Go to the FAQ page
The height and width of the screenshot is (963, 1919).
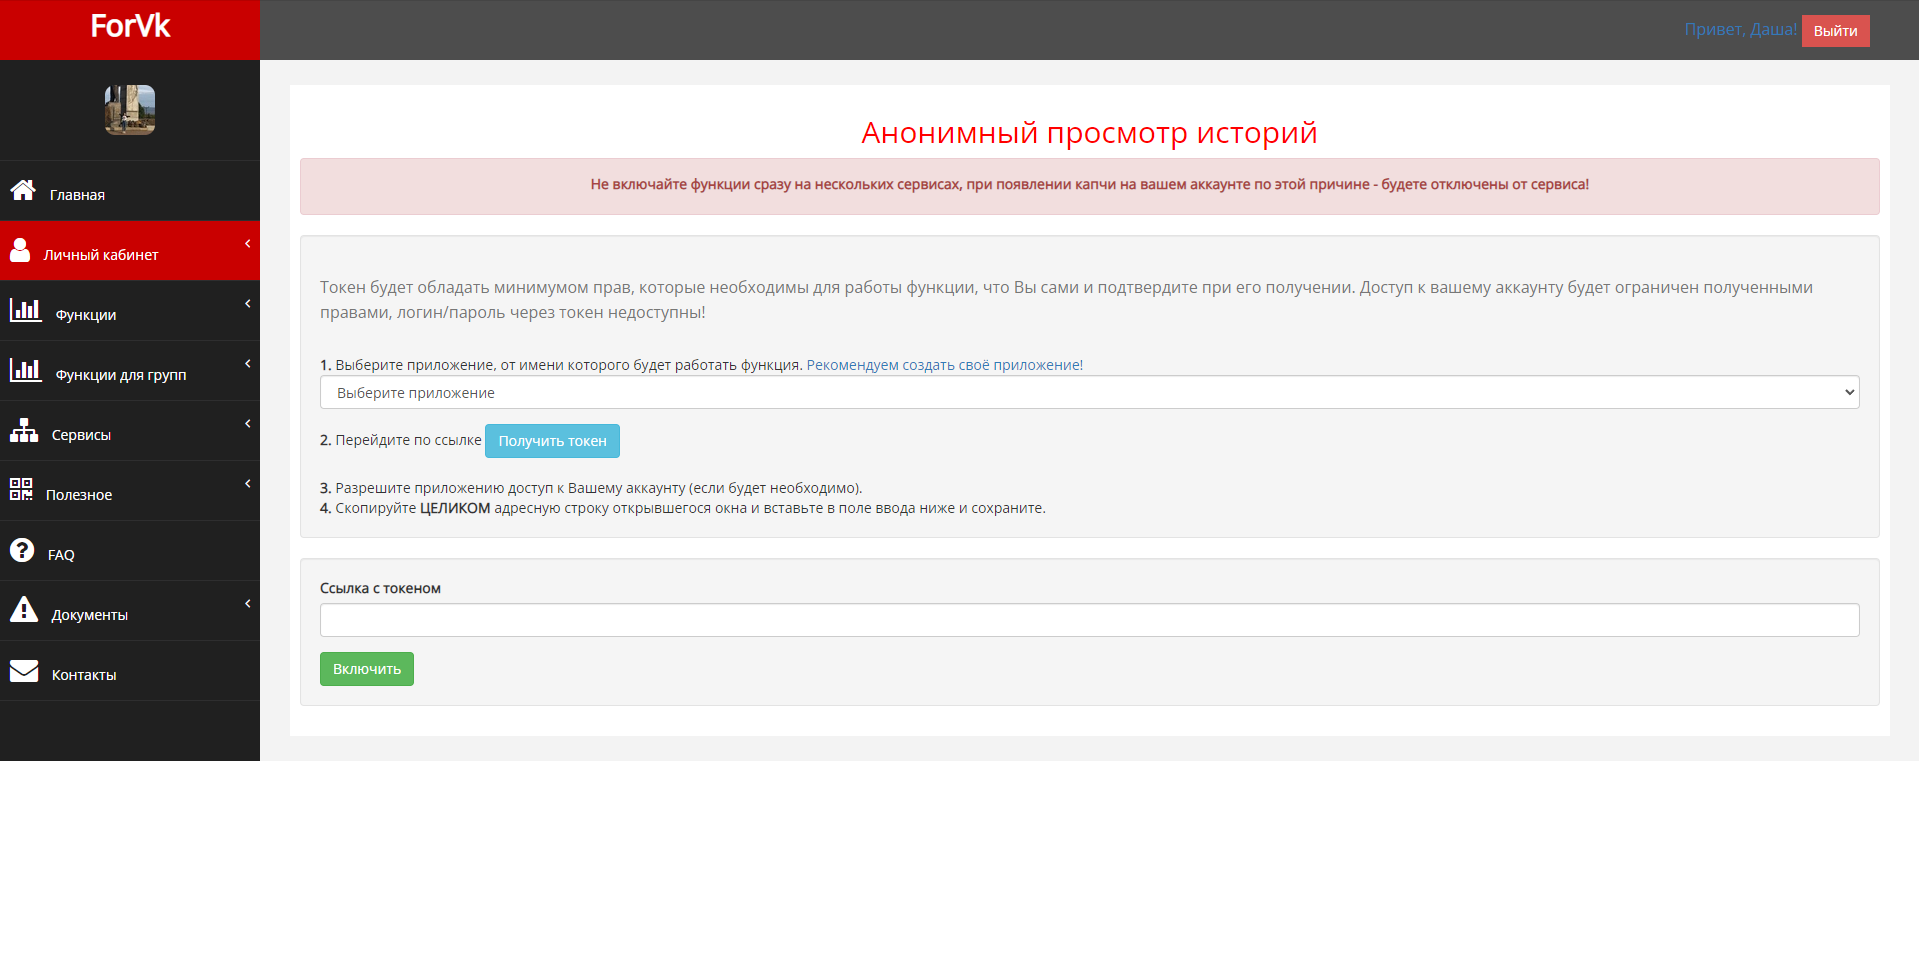[x=130, y=551]
